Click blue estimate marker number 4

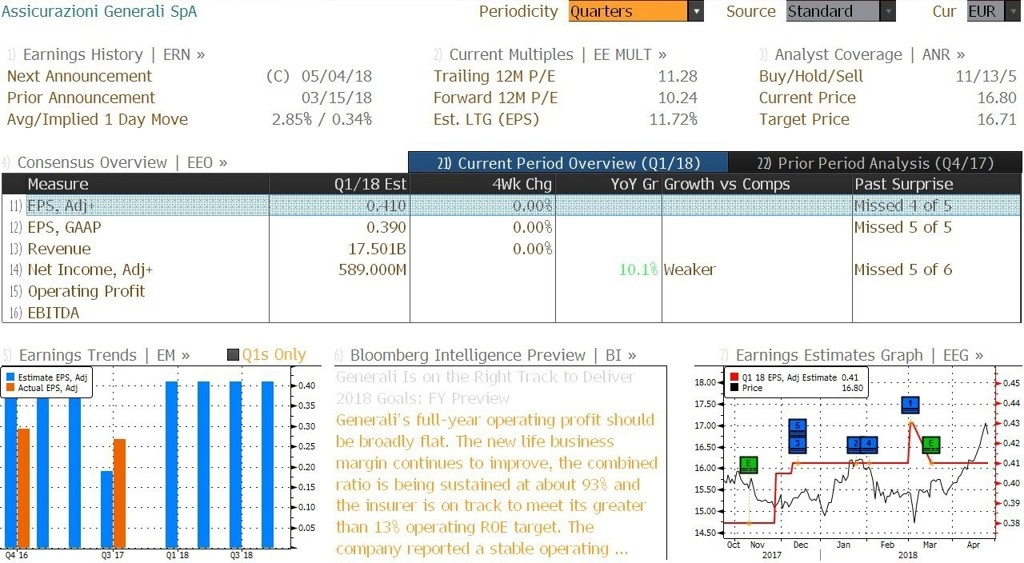(x=870, y=444)
